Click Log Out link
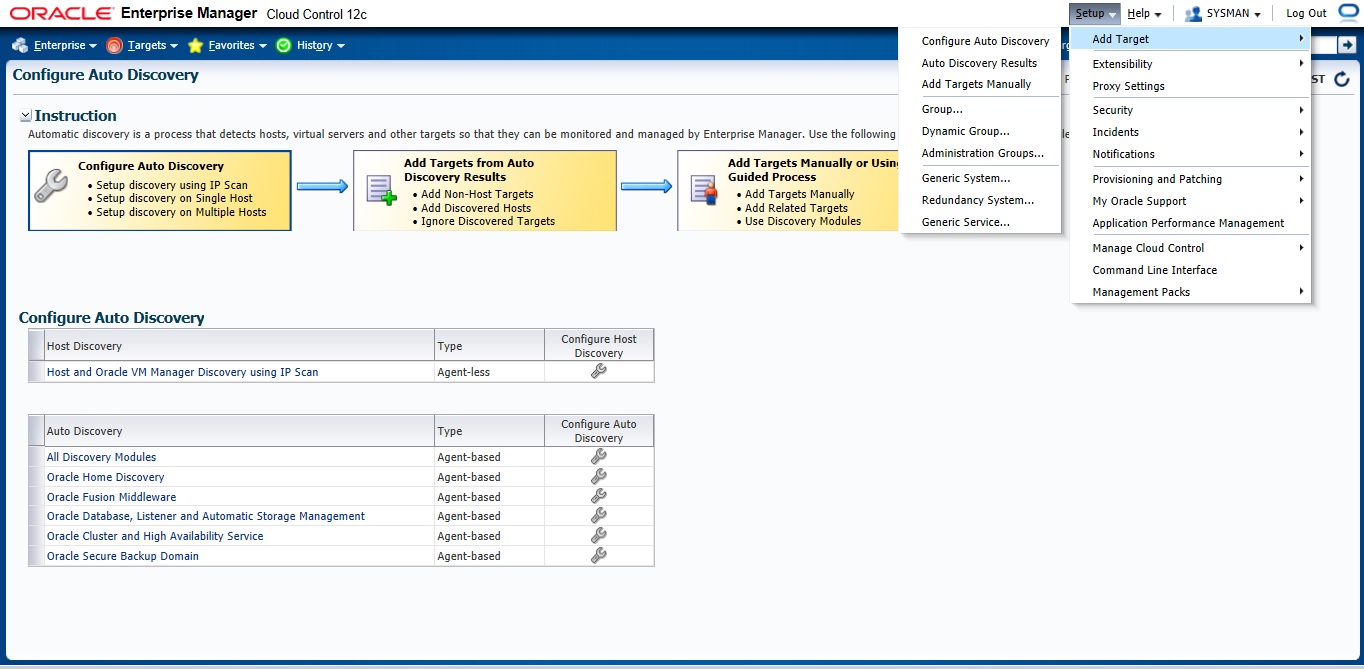1364x669 pixels. tap(1306, 14)
